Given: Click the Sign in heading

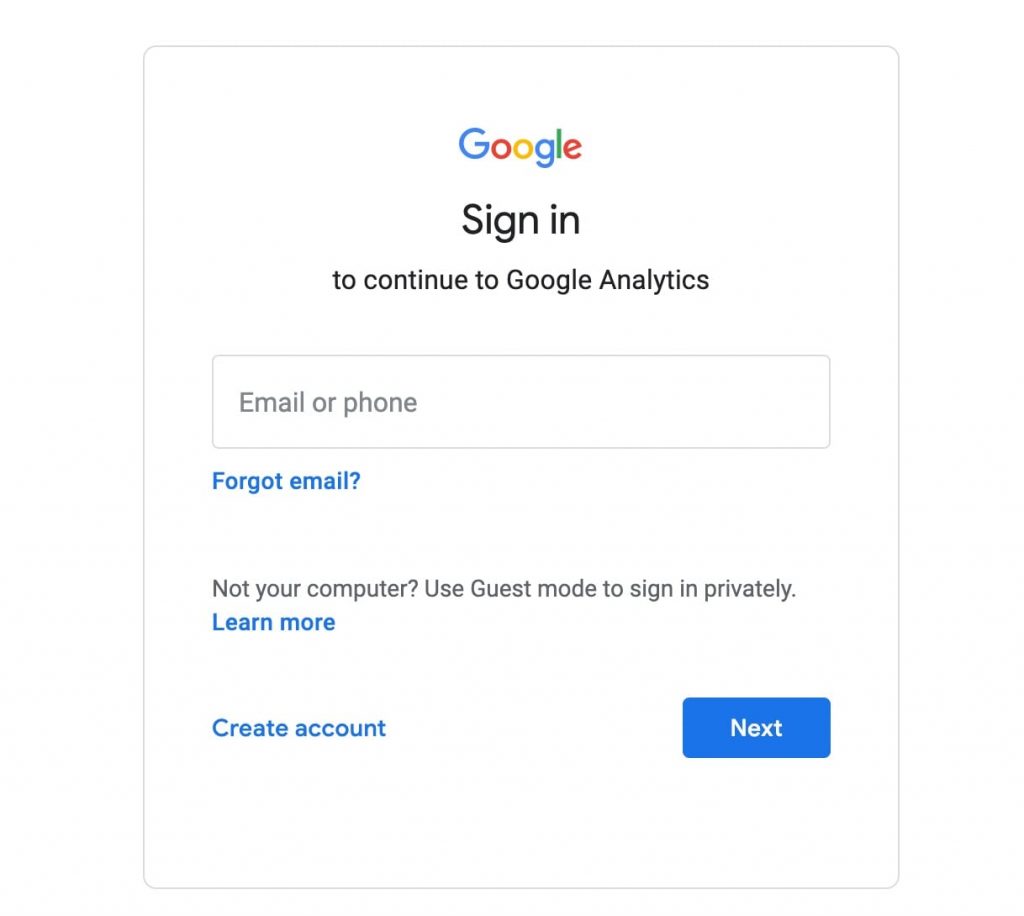Looking at the screenshot, I should [x=520, y=219].
